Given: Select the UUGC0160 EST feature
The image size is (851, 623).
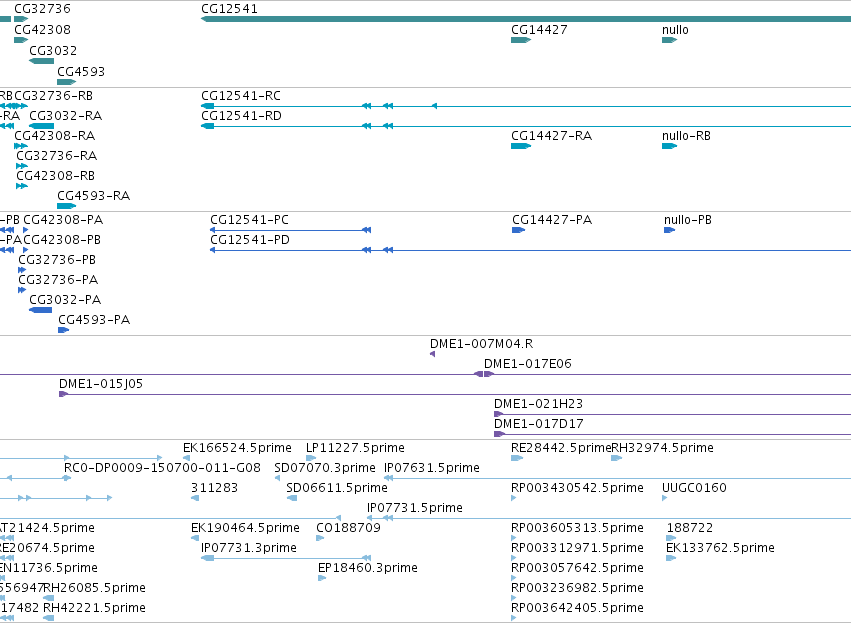Looking at the screenshot, I should [x=665, y=498].
